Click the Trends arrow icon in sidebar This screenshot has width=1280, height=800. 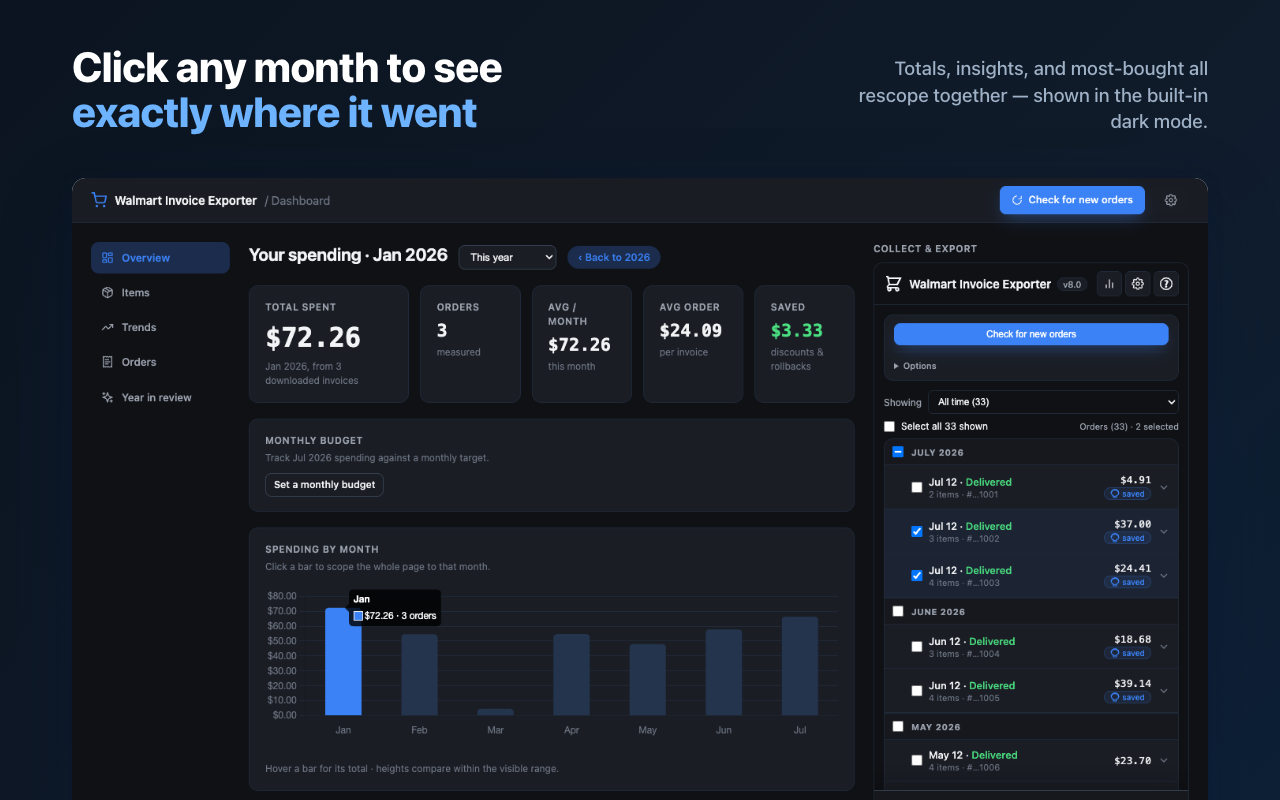pyautogui.click(x=108, y=327)
